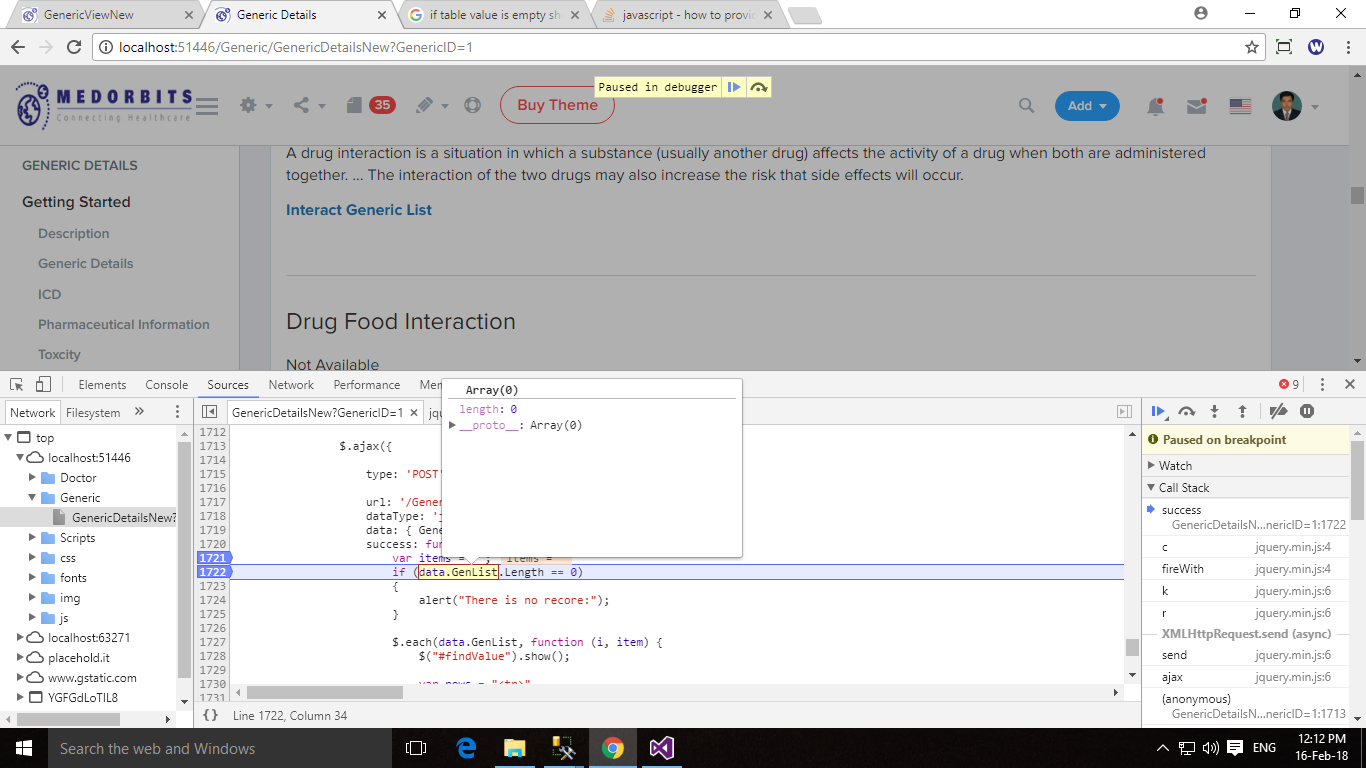Collapse the top frame tree node
Image resolution: width=1366 pixels, height=768 pixels.
(x=10, y=438)
